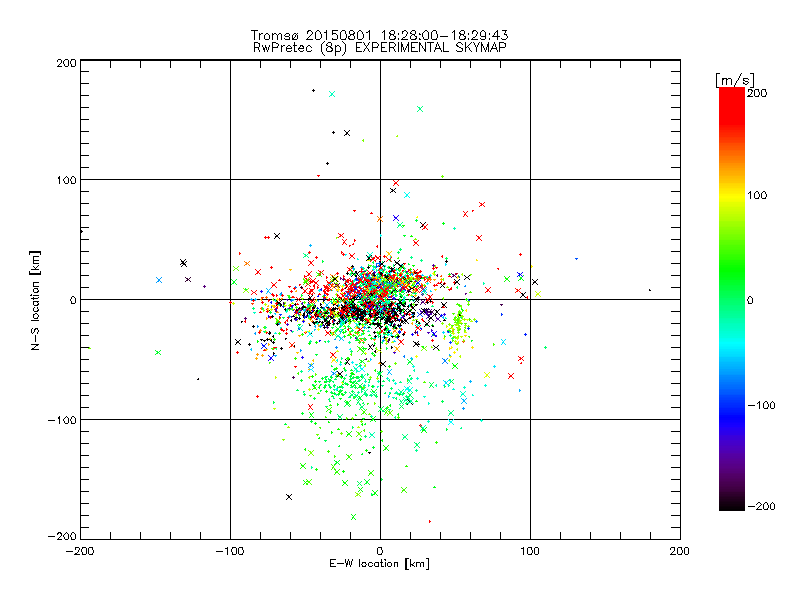Click N-S axis tick label "-100"
This screenshot has width=800, height=600.
pyautogui.click(x=62, y=420)
